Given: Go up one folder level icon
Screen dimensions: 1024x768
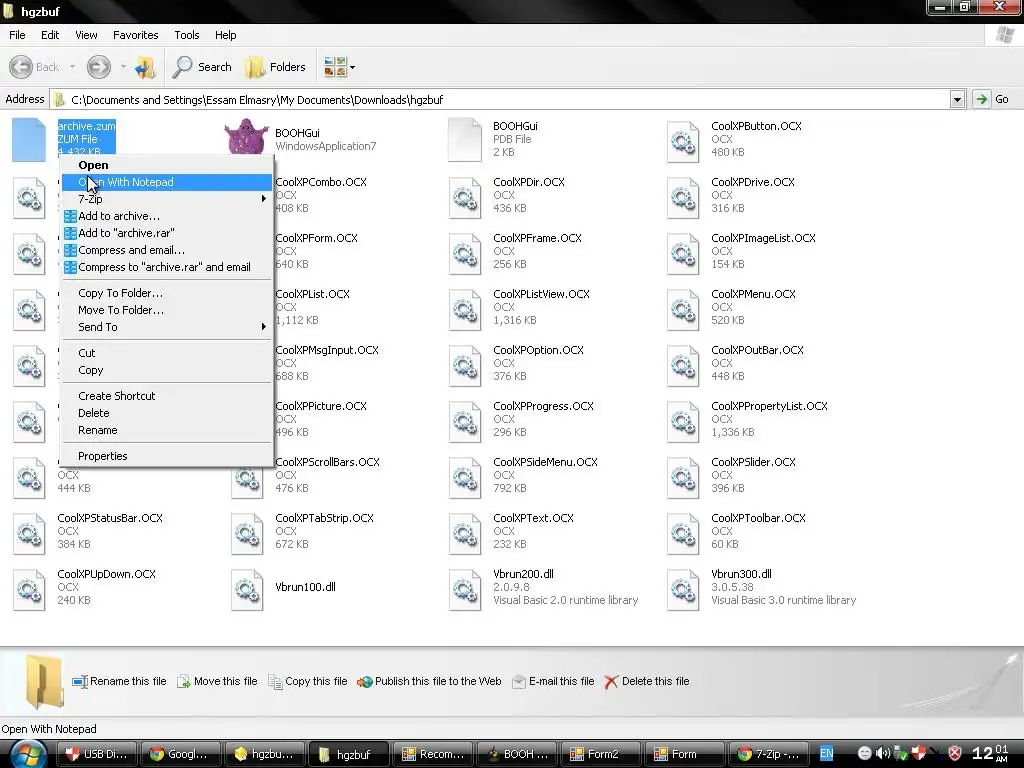Looking at the screenshot, I should (145, 67).
